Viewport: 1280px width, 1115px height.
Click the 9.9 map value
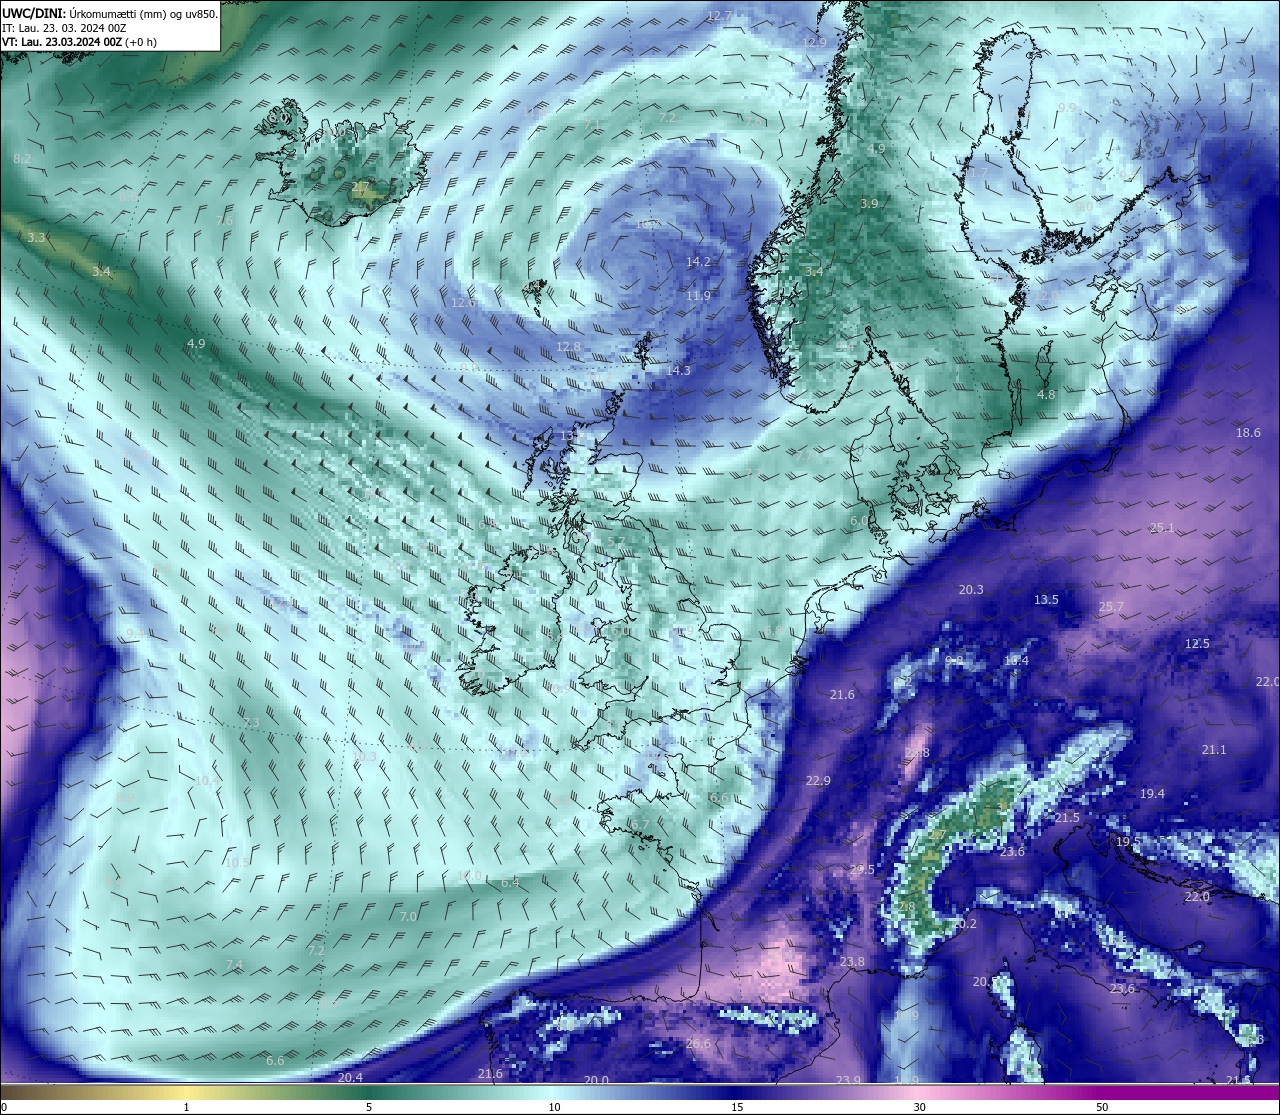click(x=1067, y=107)
